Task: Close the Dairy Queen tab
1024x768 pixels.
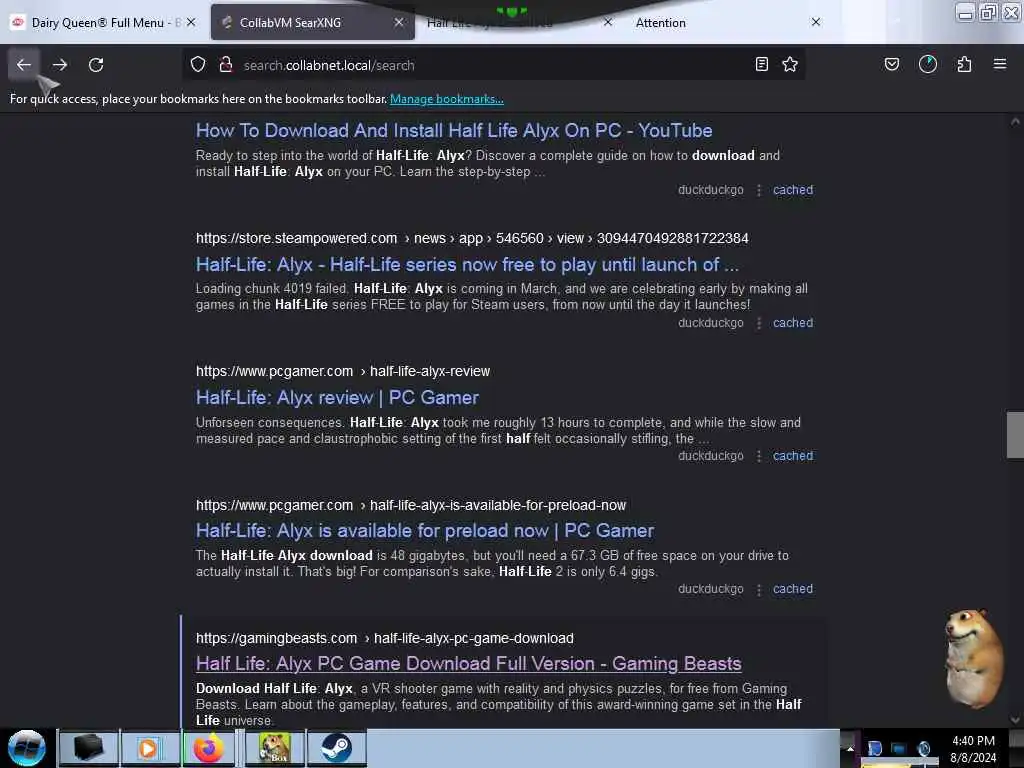Action: pos(191,22)
